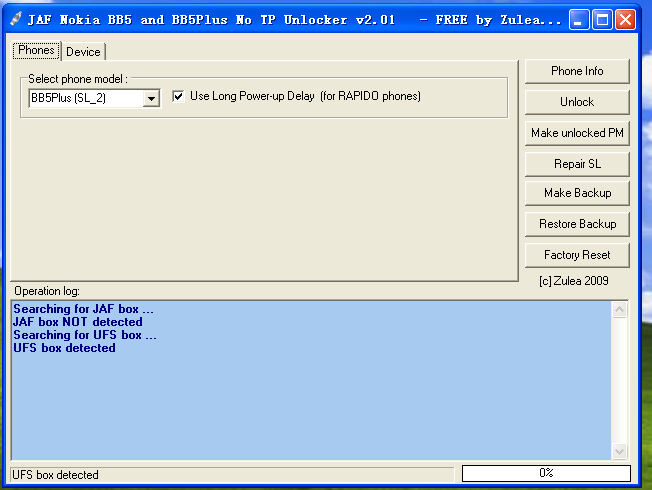
Task: Click Make unlocked PM button
Action: (x=577, y=133)
